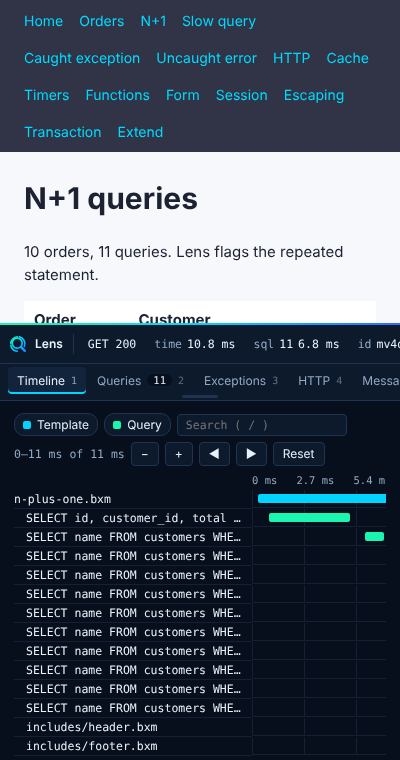The height and width of the screenshot is (760, 400).
Task: Open the Timers link
Action: [47, 95]
